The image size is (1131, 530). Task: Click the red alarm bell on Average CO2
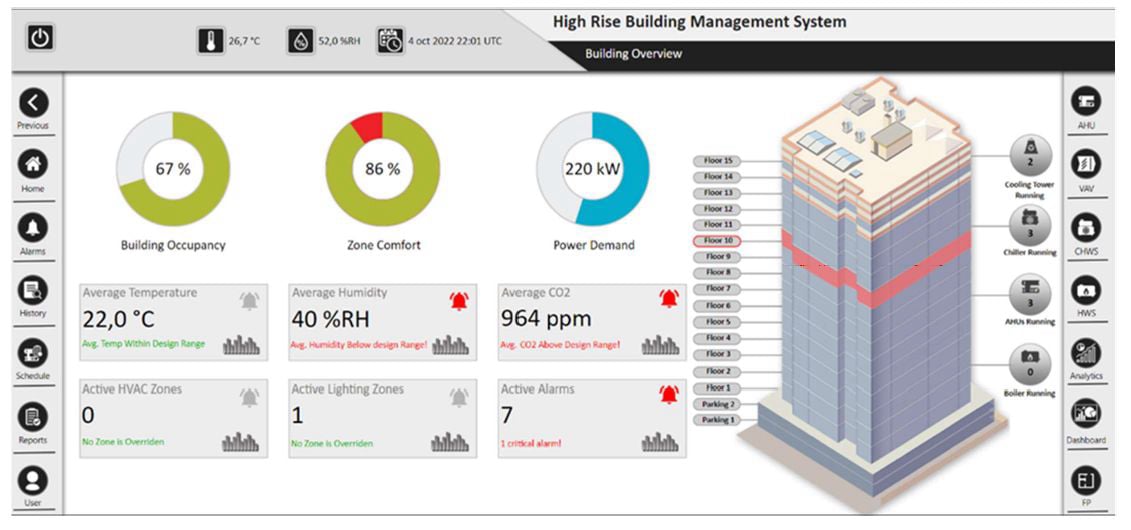(x=669, y=299)
